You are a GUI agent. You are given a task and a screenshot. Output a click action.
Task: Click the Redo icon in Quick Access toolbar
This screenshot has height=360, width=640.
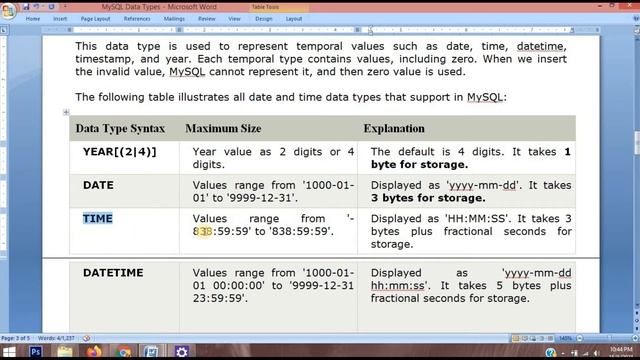tap(51, 7)
